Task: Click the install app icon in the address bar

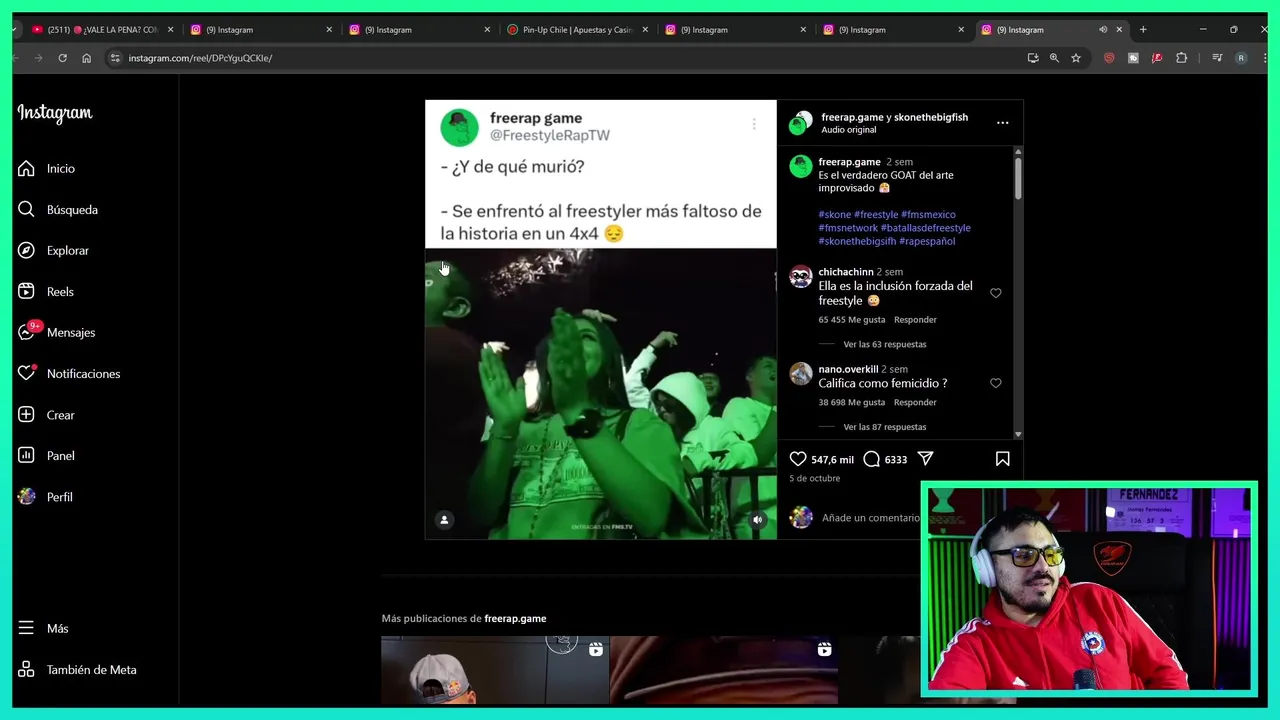Action: (x=1033, y=58)
